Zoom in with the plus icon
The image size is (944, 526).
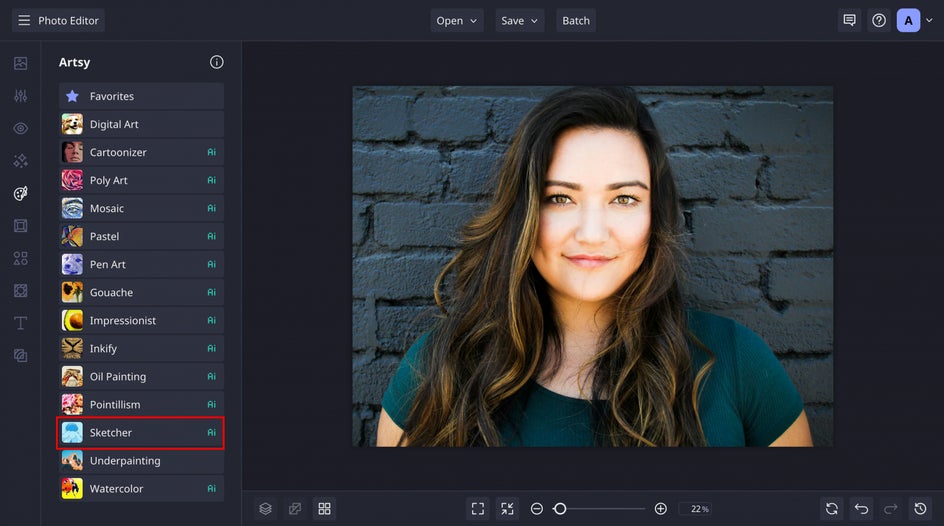point(660,509)
